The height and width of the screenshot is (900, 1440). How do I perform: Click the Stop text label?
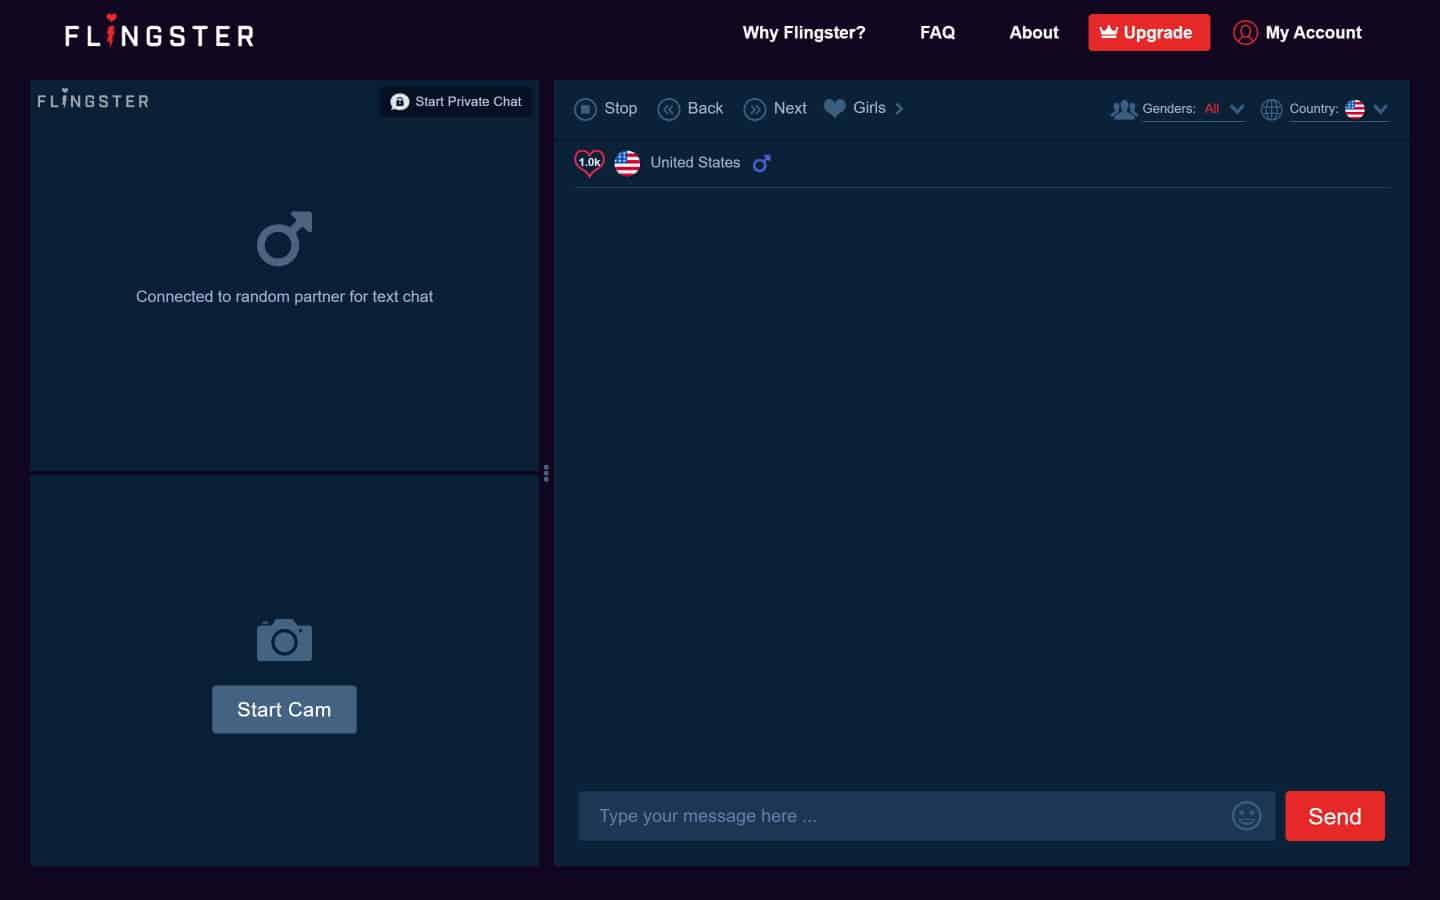coord(620,108)
